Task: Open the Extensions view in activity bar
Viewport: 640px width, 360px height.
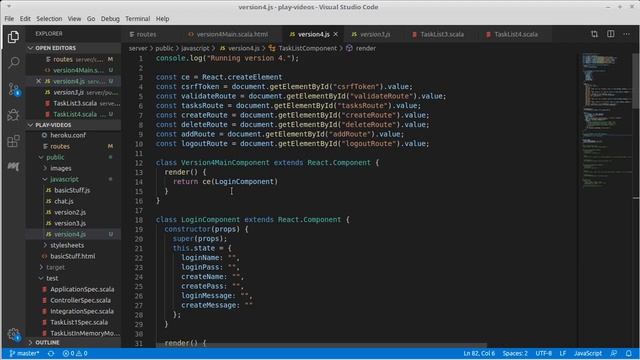Action: click(x=13, y=141)
